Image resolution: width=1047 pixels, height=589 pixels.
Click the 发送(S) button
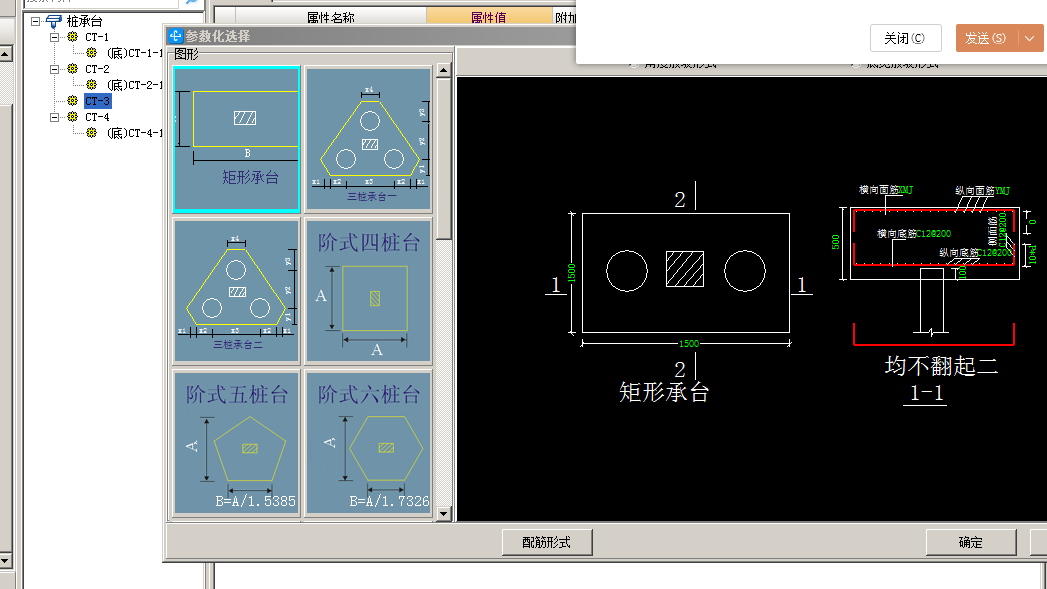point(986,38)
